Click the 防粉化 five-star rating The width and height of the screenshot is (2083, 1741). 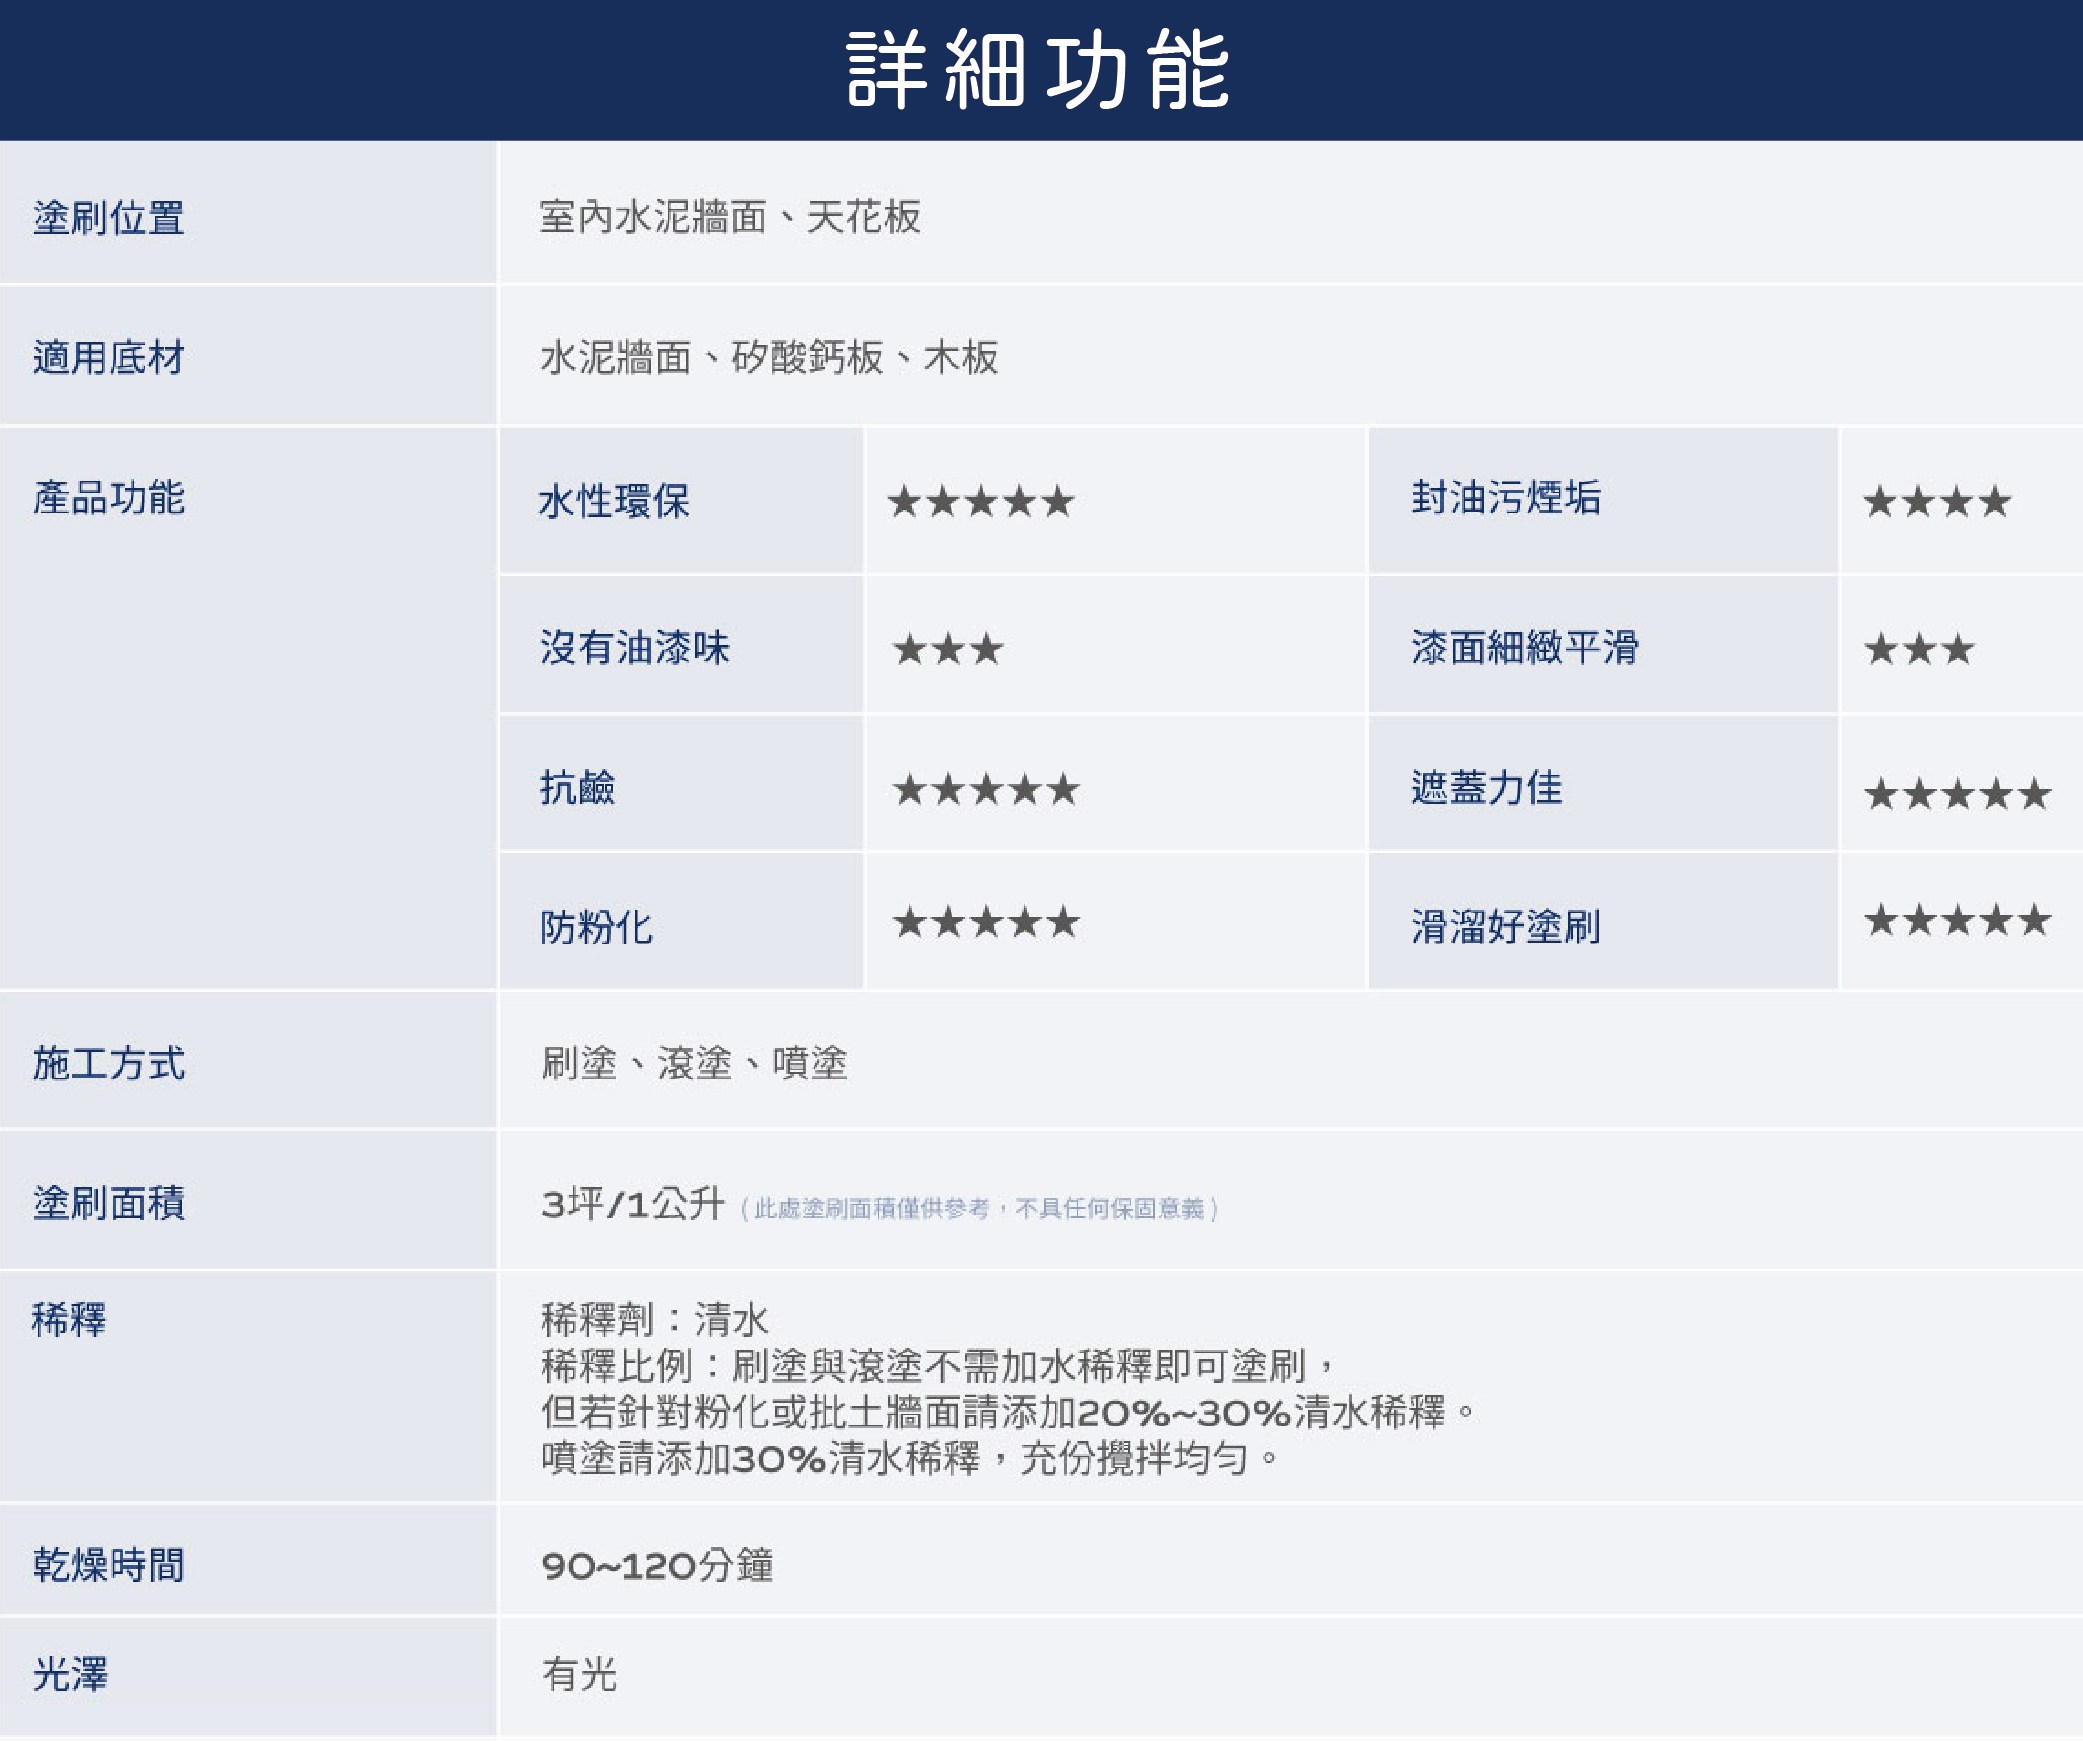(x=986, y=921)
